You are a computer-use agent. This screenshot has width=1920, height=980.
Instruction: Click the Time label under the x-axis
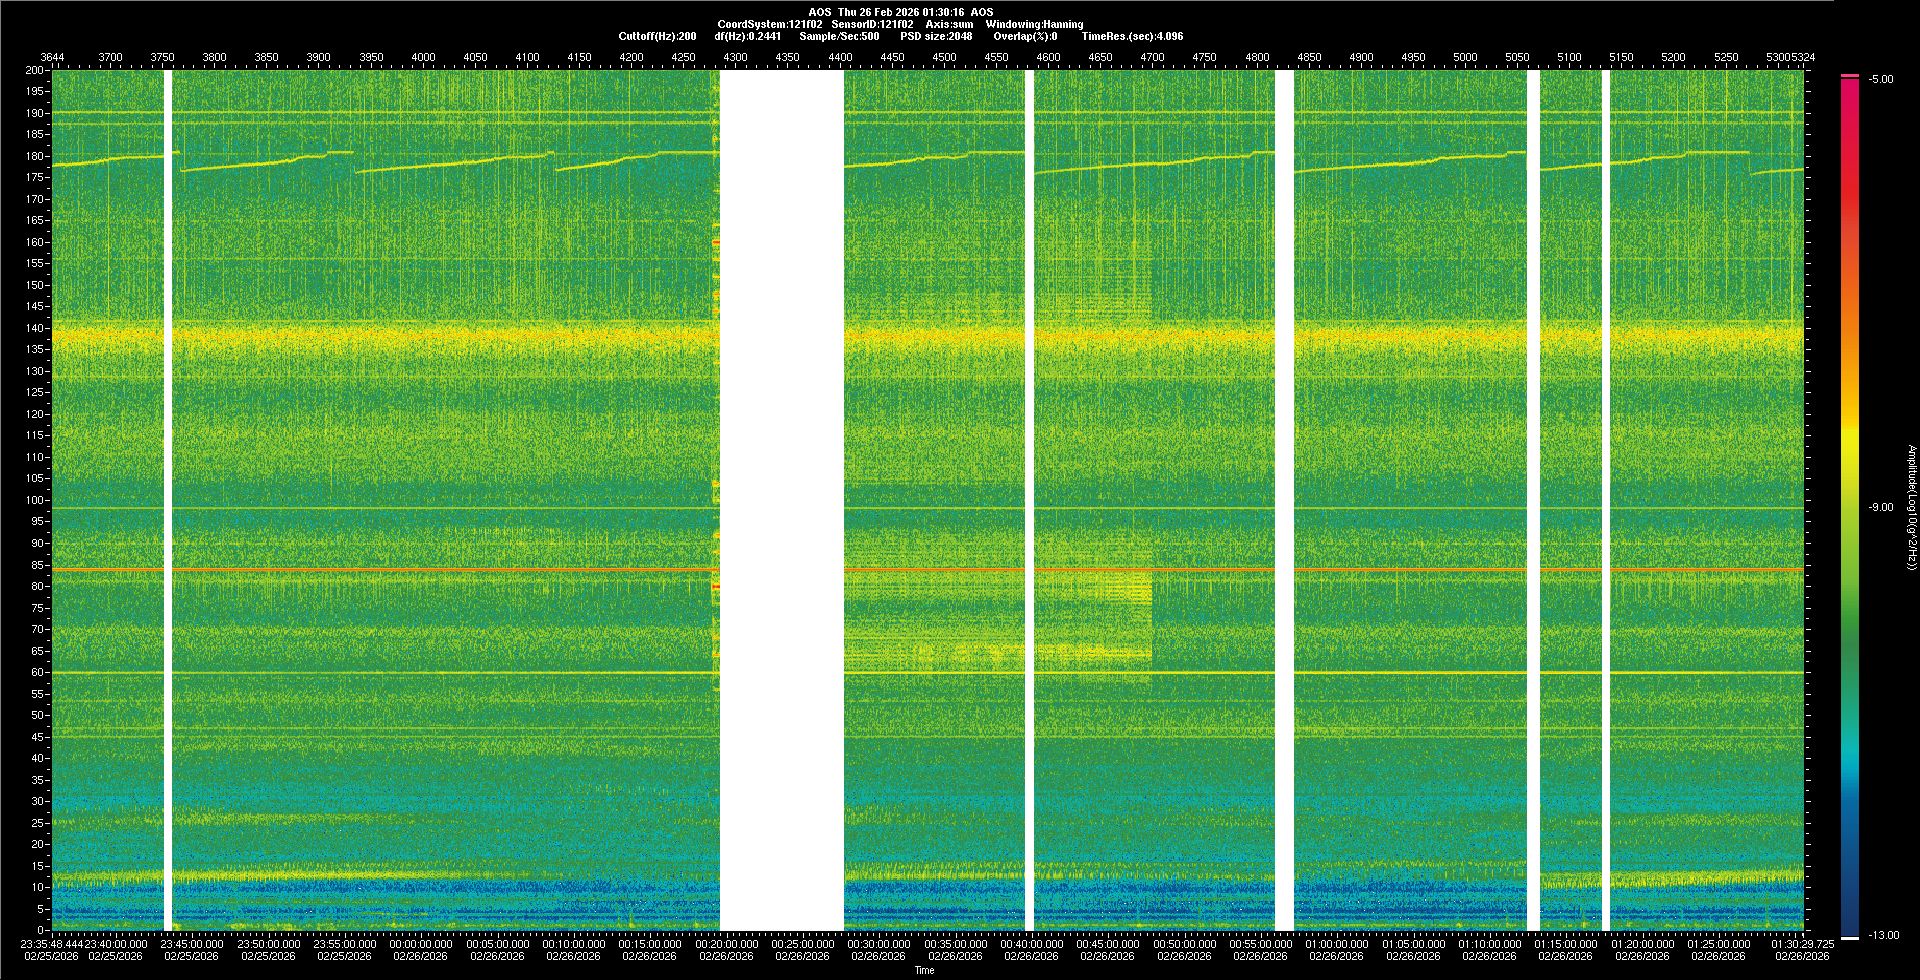[925, 970]
